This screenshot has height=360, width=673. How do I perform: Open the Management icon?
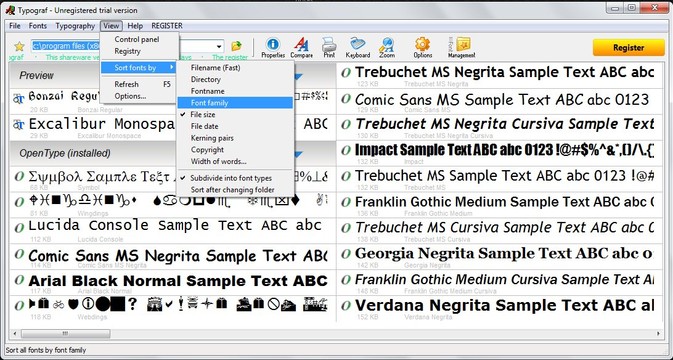coord(461,47)
